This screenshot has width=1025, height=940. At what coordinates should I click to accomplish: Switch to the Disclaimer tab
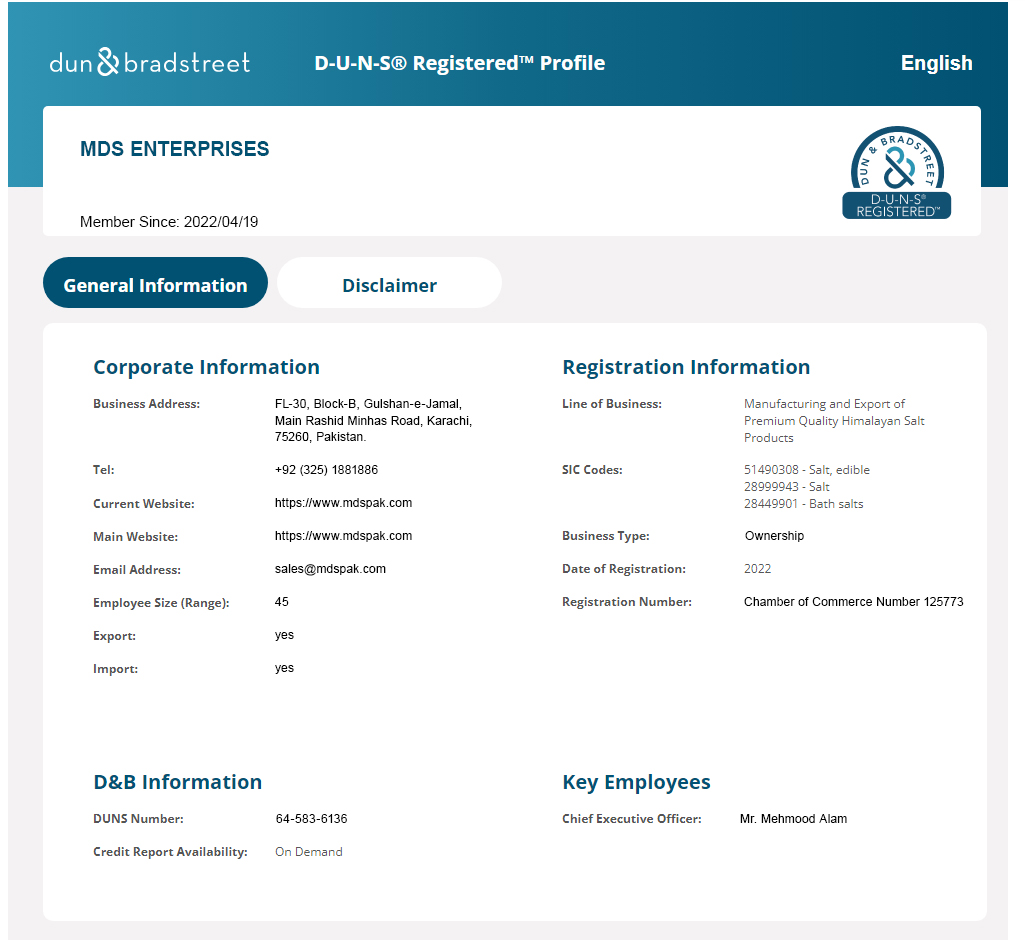389,285
